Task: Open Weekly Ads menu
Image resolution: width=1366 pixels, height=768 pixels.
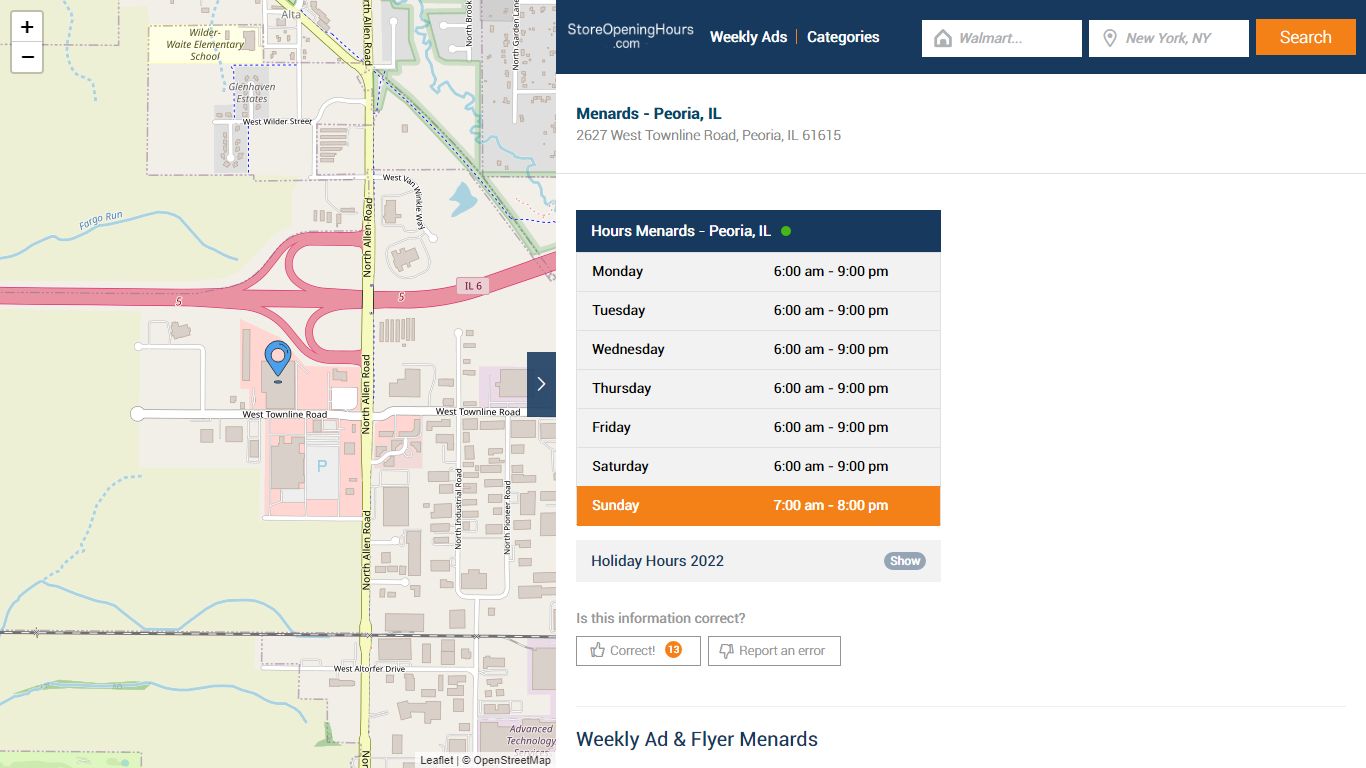Action: click(748, 37)
